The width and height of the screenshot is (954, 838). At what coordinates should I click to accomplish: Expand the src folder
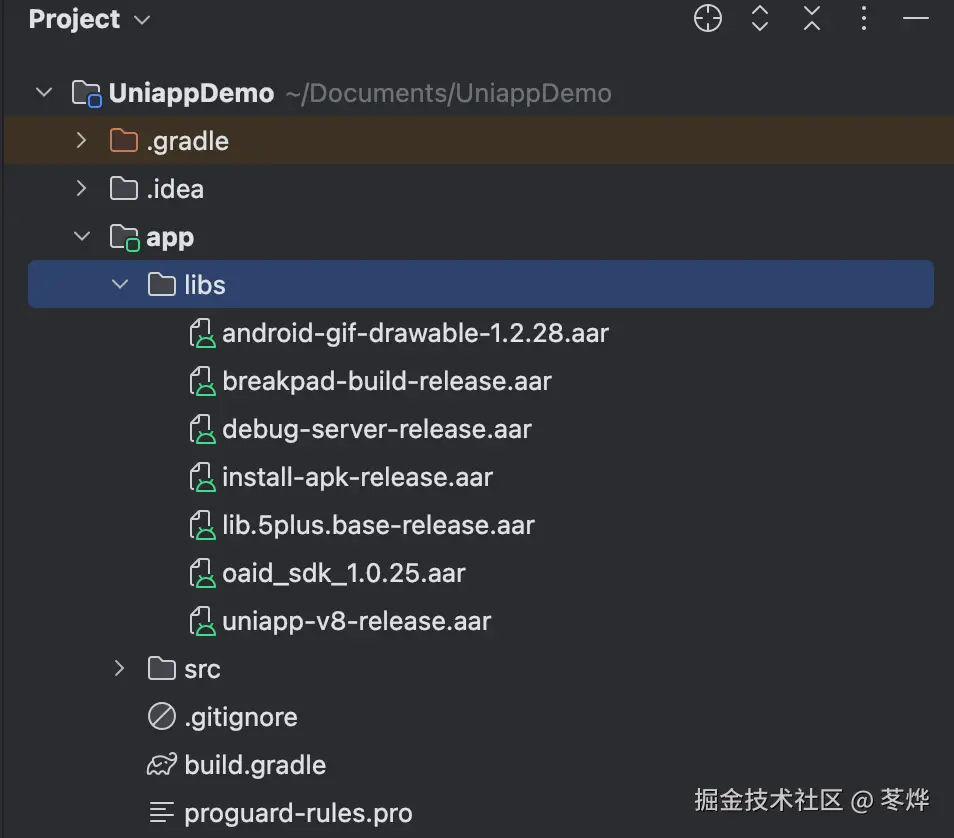pos(120,668)
